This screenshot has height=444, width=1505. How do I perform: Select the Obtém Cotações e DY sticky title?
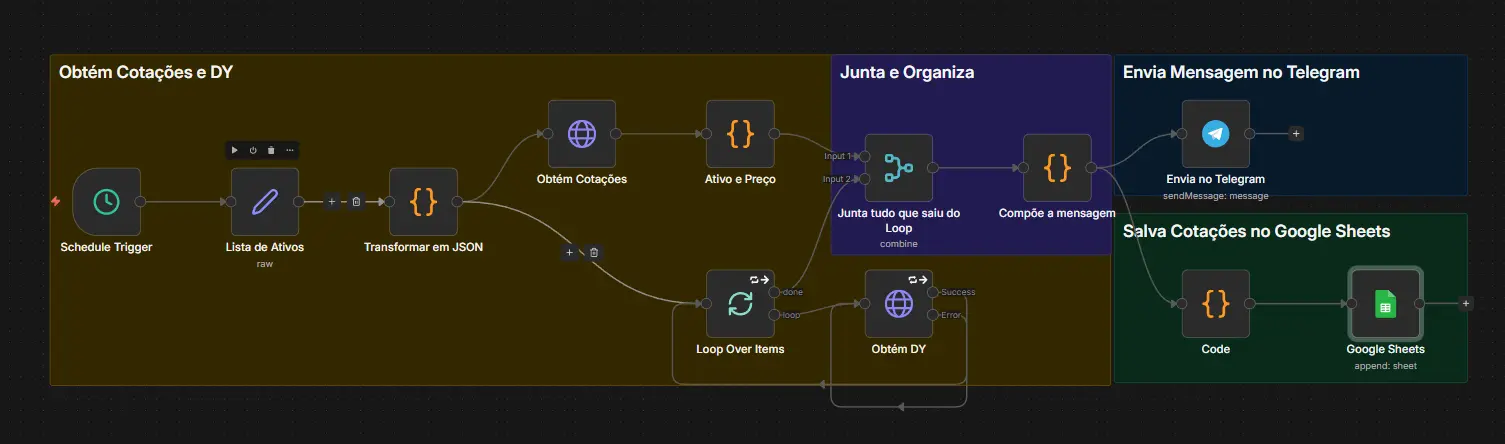coord(146,72)
